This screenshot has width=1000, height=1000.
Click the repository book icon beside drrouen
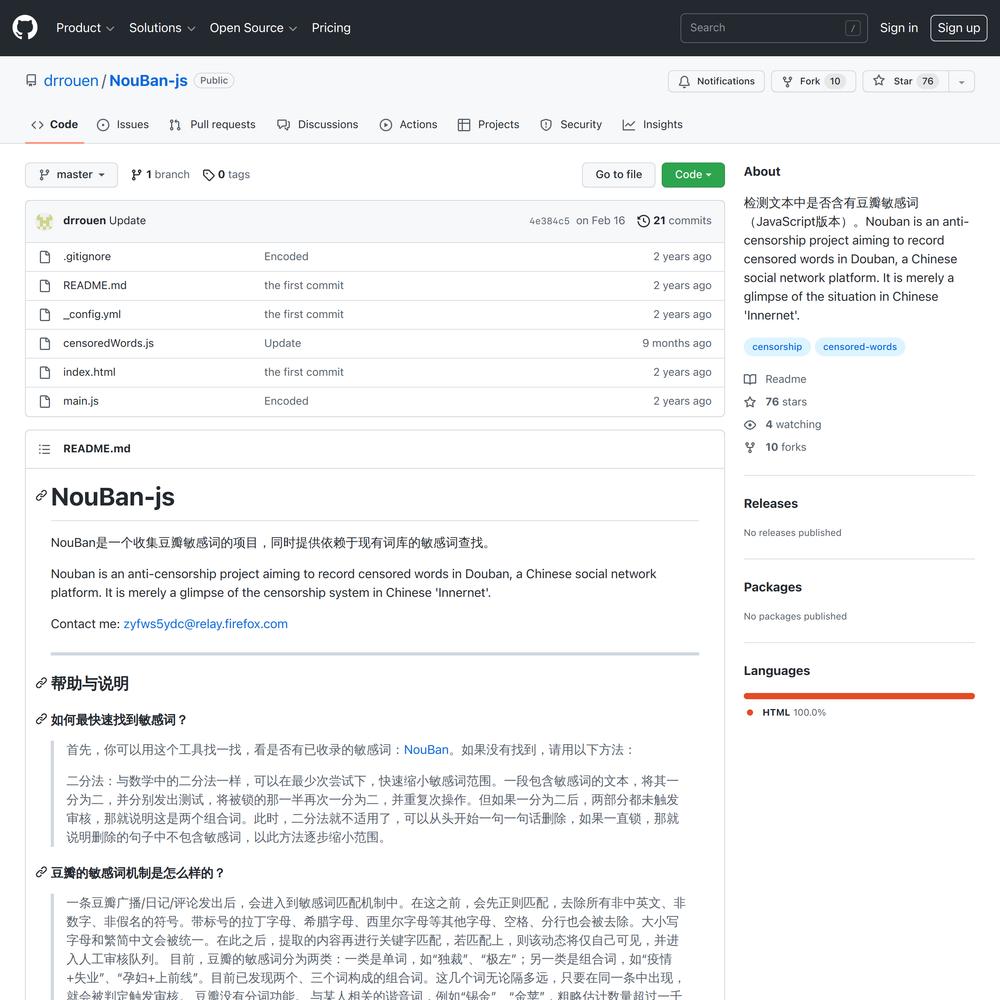coord(31,81)
